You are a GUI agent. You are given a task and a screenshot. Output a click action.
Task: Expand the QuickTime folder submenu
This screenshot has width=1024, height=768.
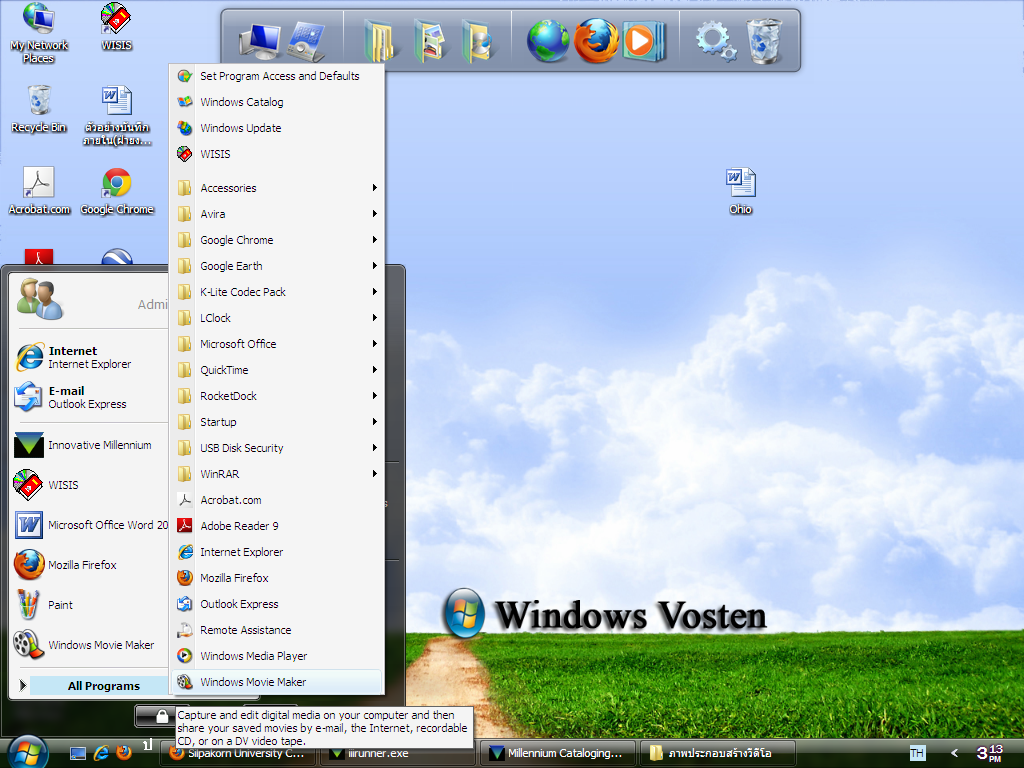277,370
